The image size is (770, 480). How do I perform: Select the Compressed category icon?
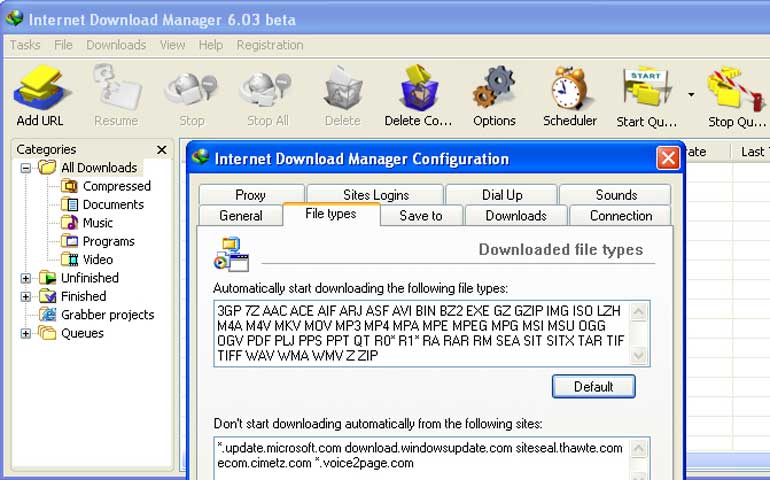click(x=69, y=186)
